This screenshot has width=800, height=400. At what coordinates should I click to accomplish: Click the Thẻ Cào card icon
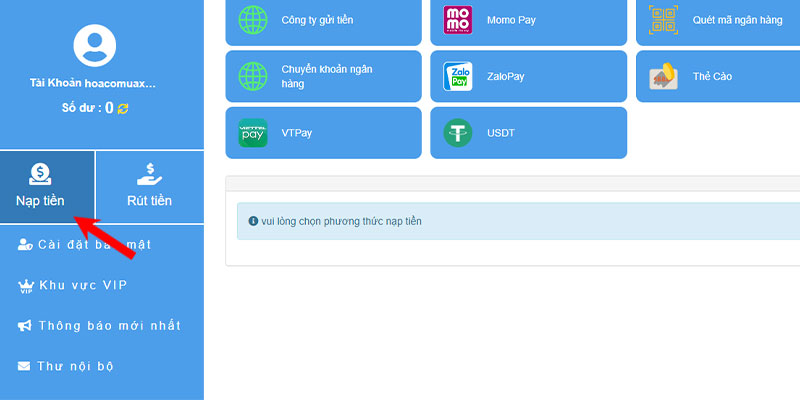click(663, 76)
